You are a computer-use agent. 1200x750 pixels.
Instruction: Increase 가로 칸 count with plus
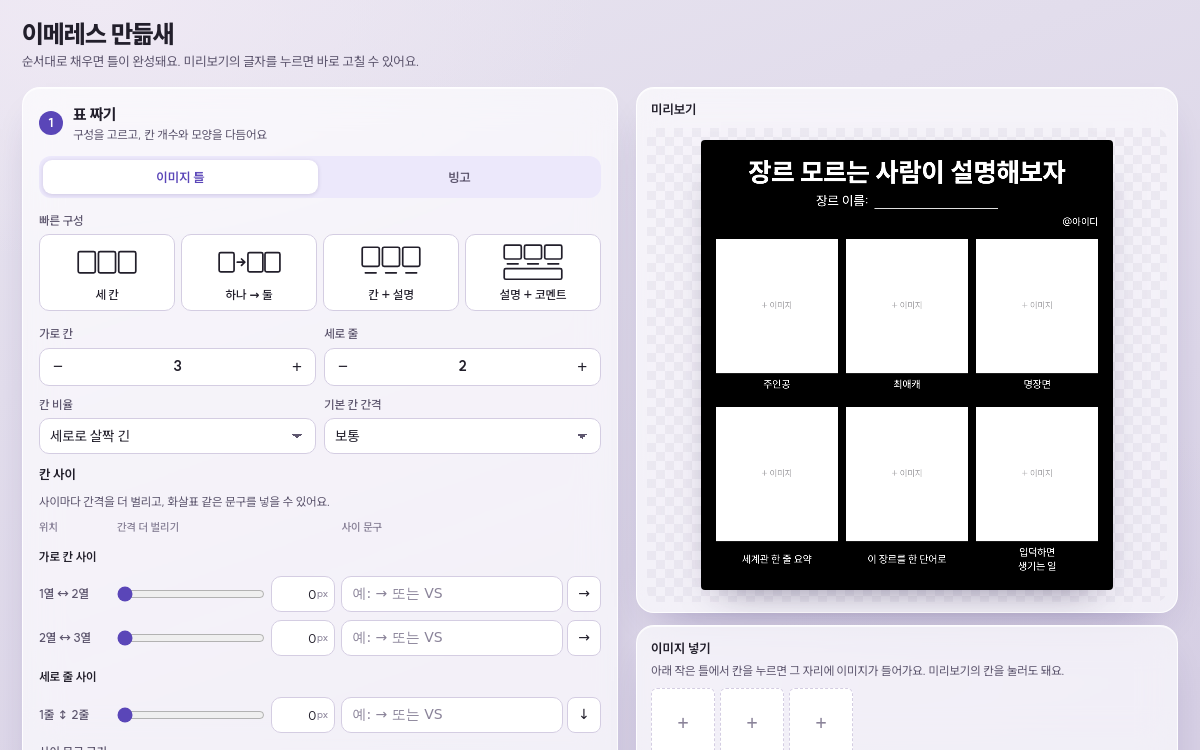(x=297, y=367)
